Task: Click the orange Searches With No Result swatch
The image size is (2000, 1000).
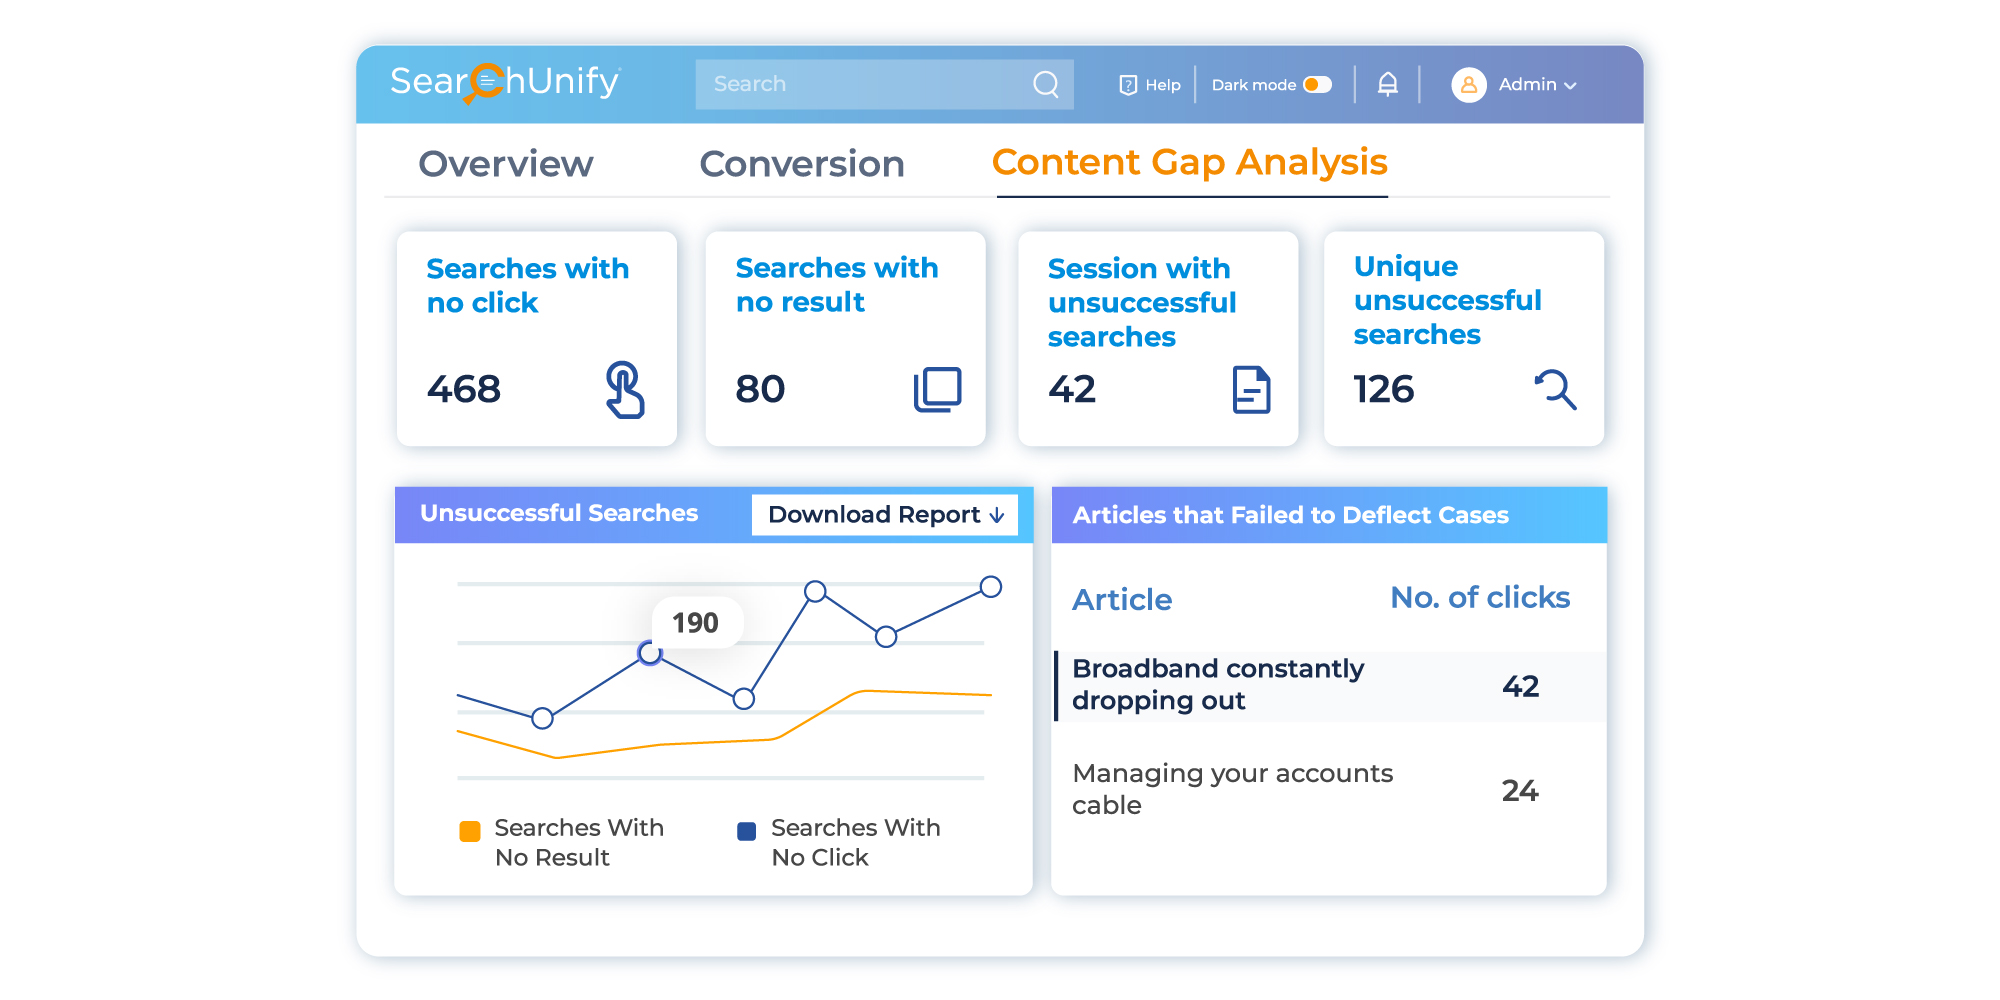Action: [470, 831]
